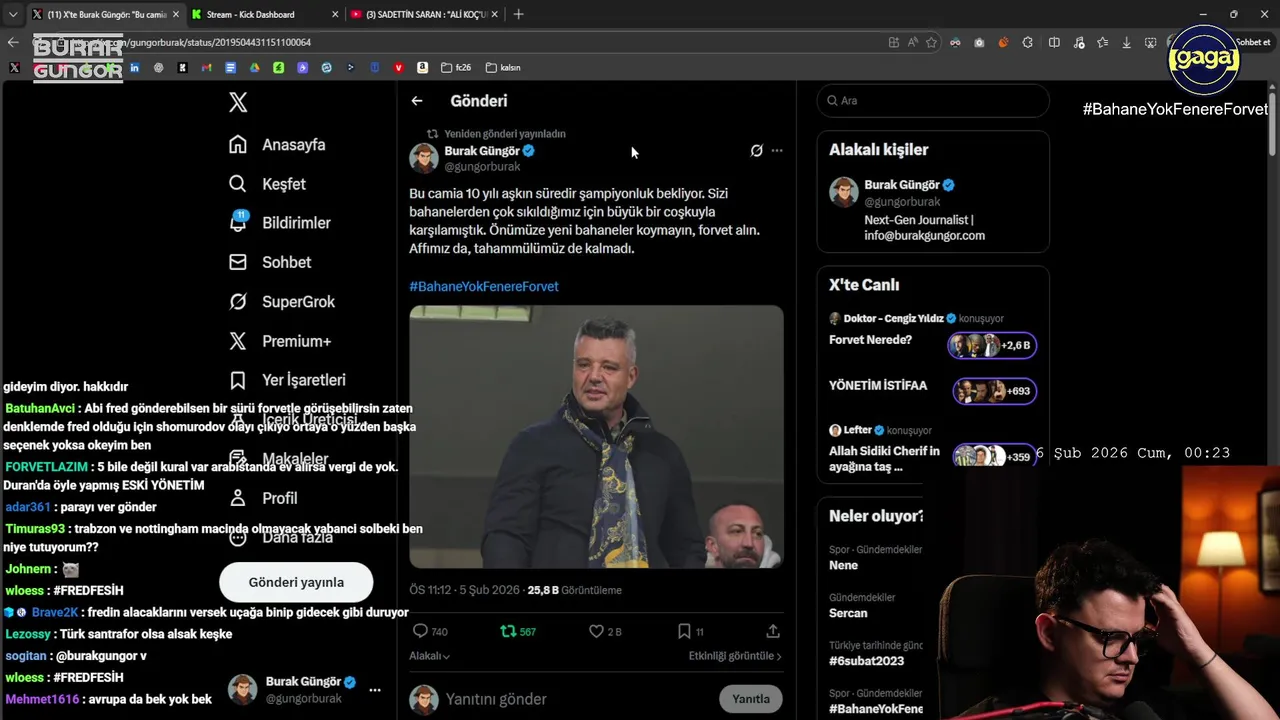Open account menu ellipsis beside Burak Güngör

coord(375,690)
